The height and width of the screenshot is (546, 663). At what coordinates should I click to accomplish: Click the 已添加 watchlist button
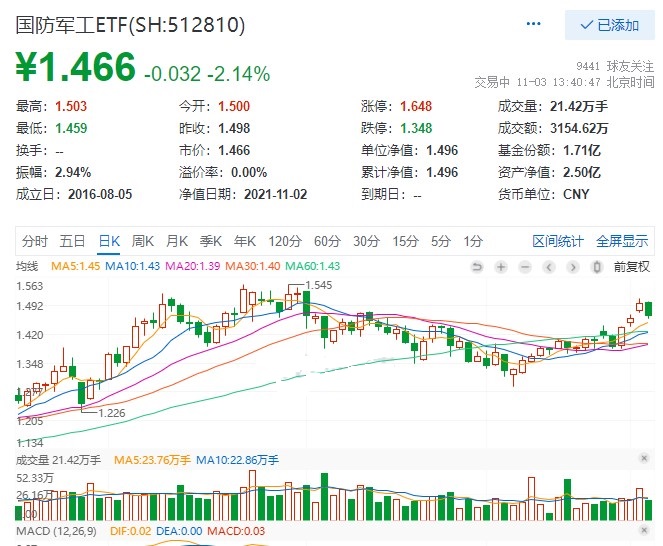coord(609,25)
